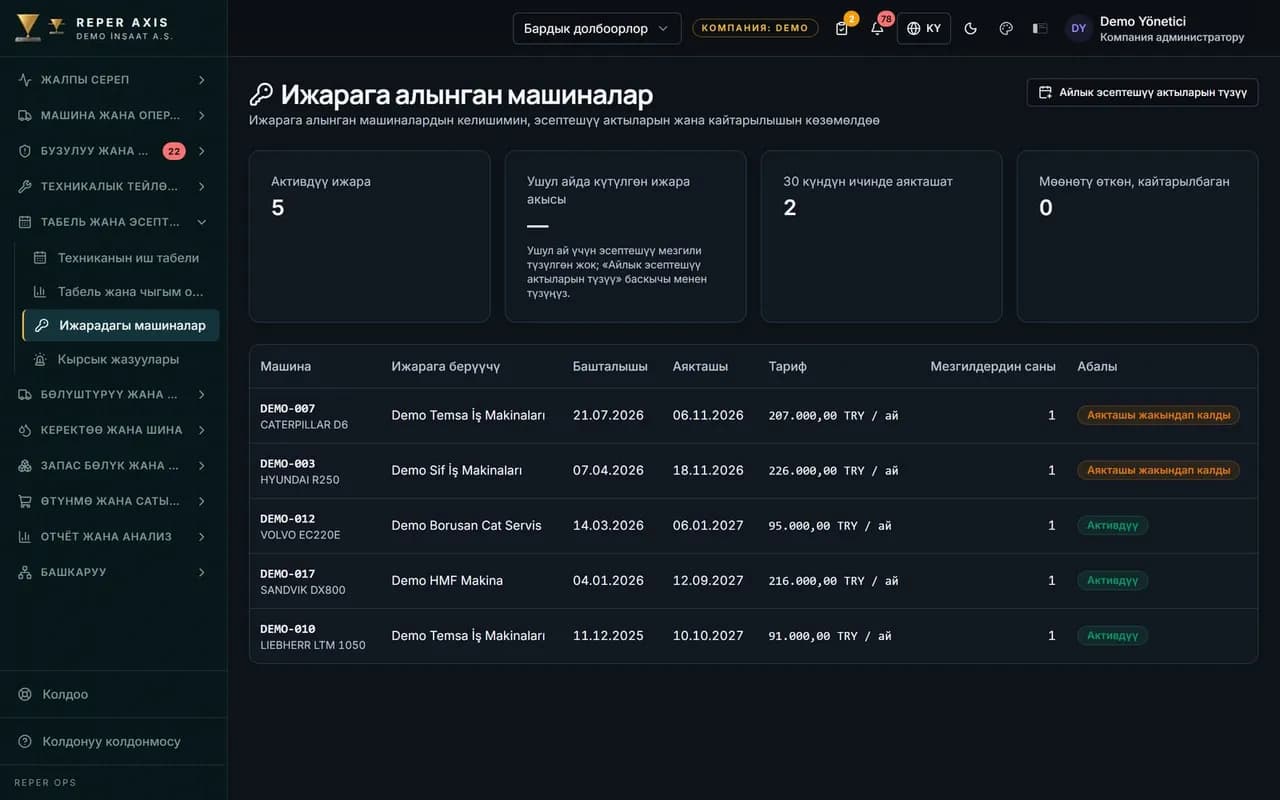The width and height of the screenshot is (1280, 800).
Task: Toggle the sidebar layout icon
Action: (x=1040, y=28)
